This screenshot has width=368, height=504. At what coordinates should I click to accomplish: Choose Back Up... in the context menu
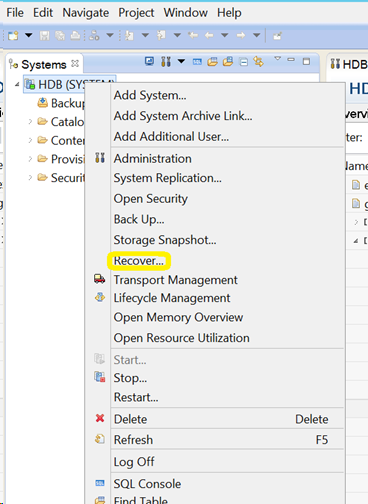click(x=139, y=219)
